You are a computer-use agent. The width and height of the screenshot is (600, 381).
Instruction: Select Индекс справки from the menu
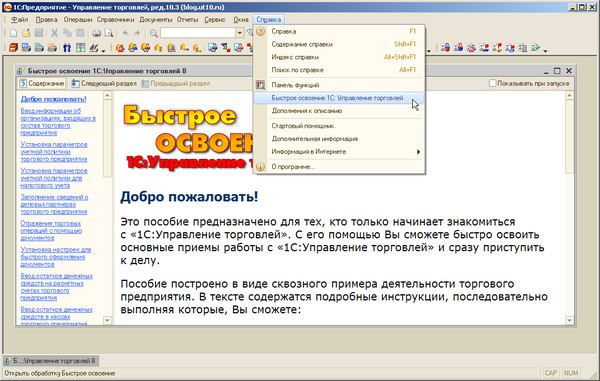tap(339, 57)
